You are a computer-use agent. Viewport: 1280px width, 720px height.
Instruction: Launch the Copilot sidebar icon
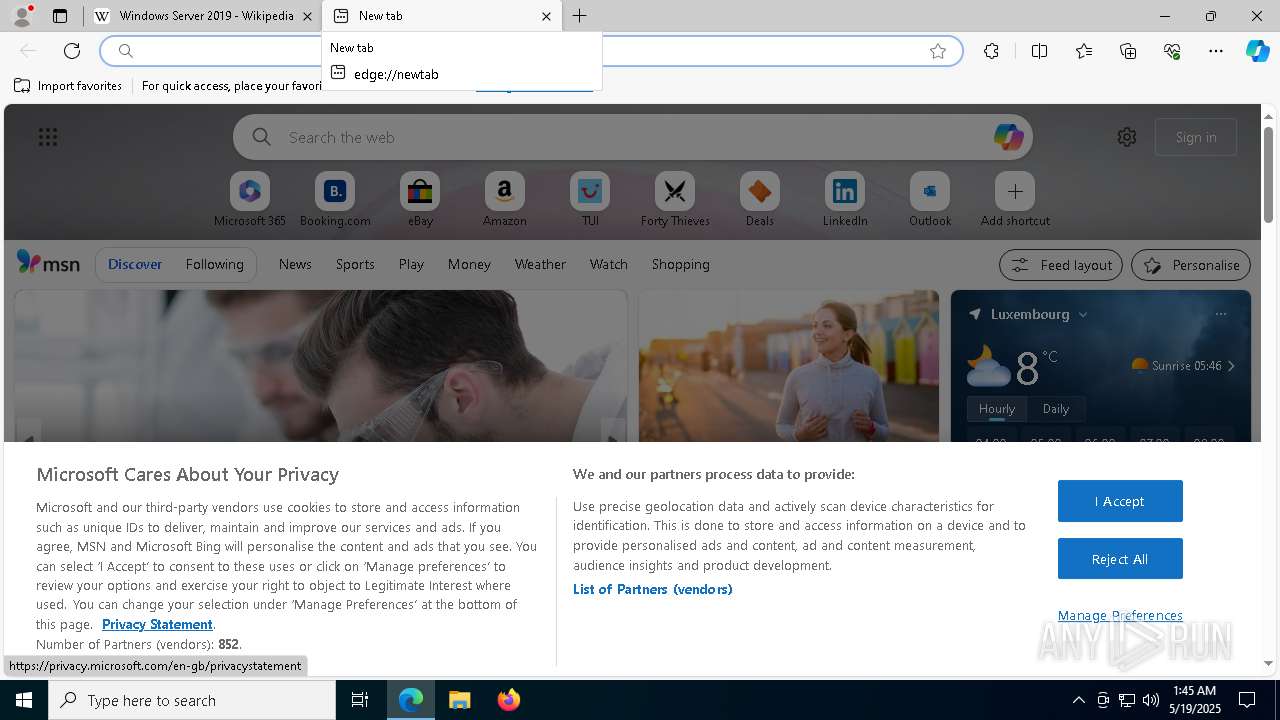coord(1258,51)
